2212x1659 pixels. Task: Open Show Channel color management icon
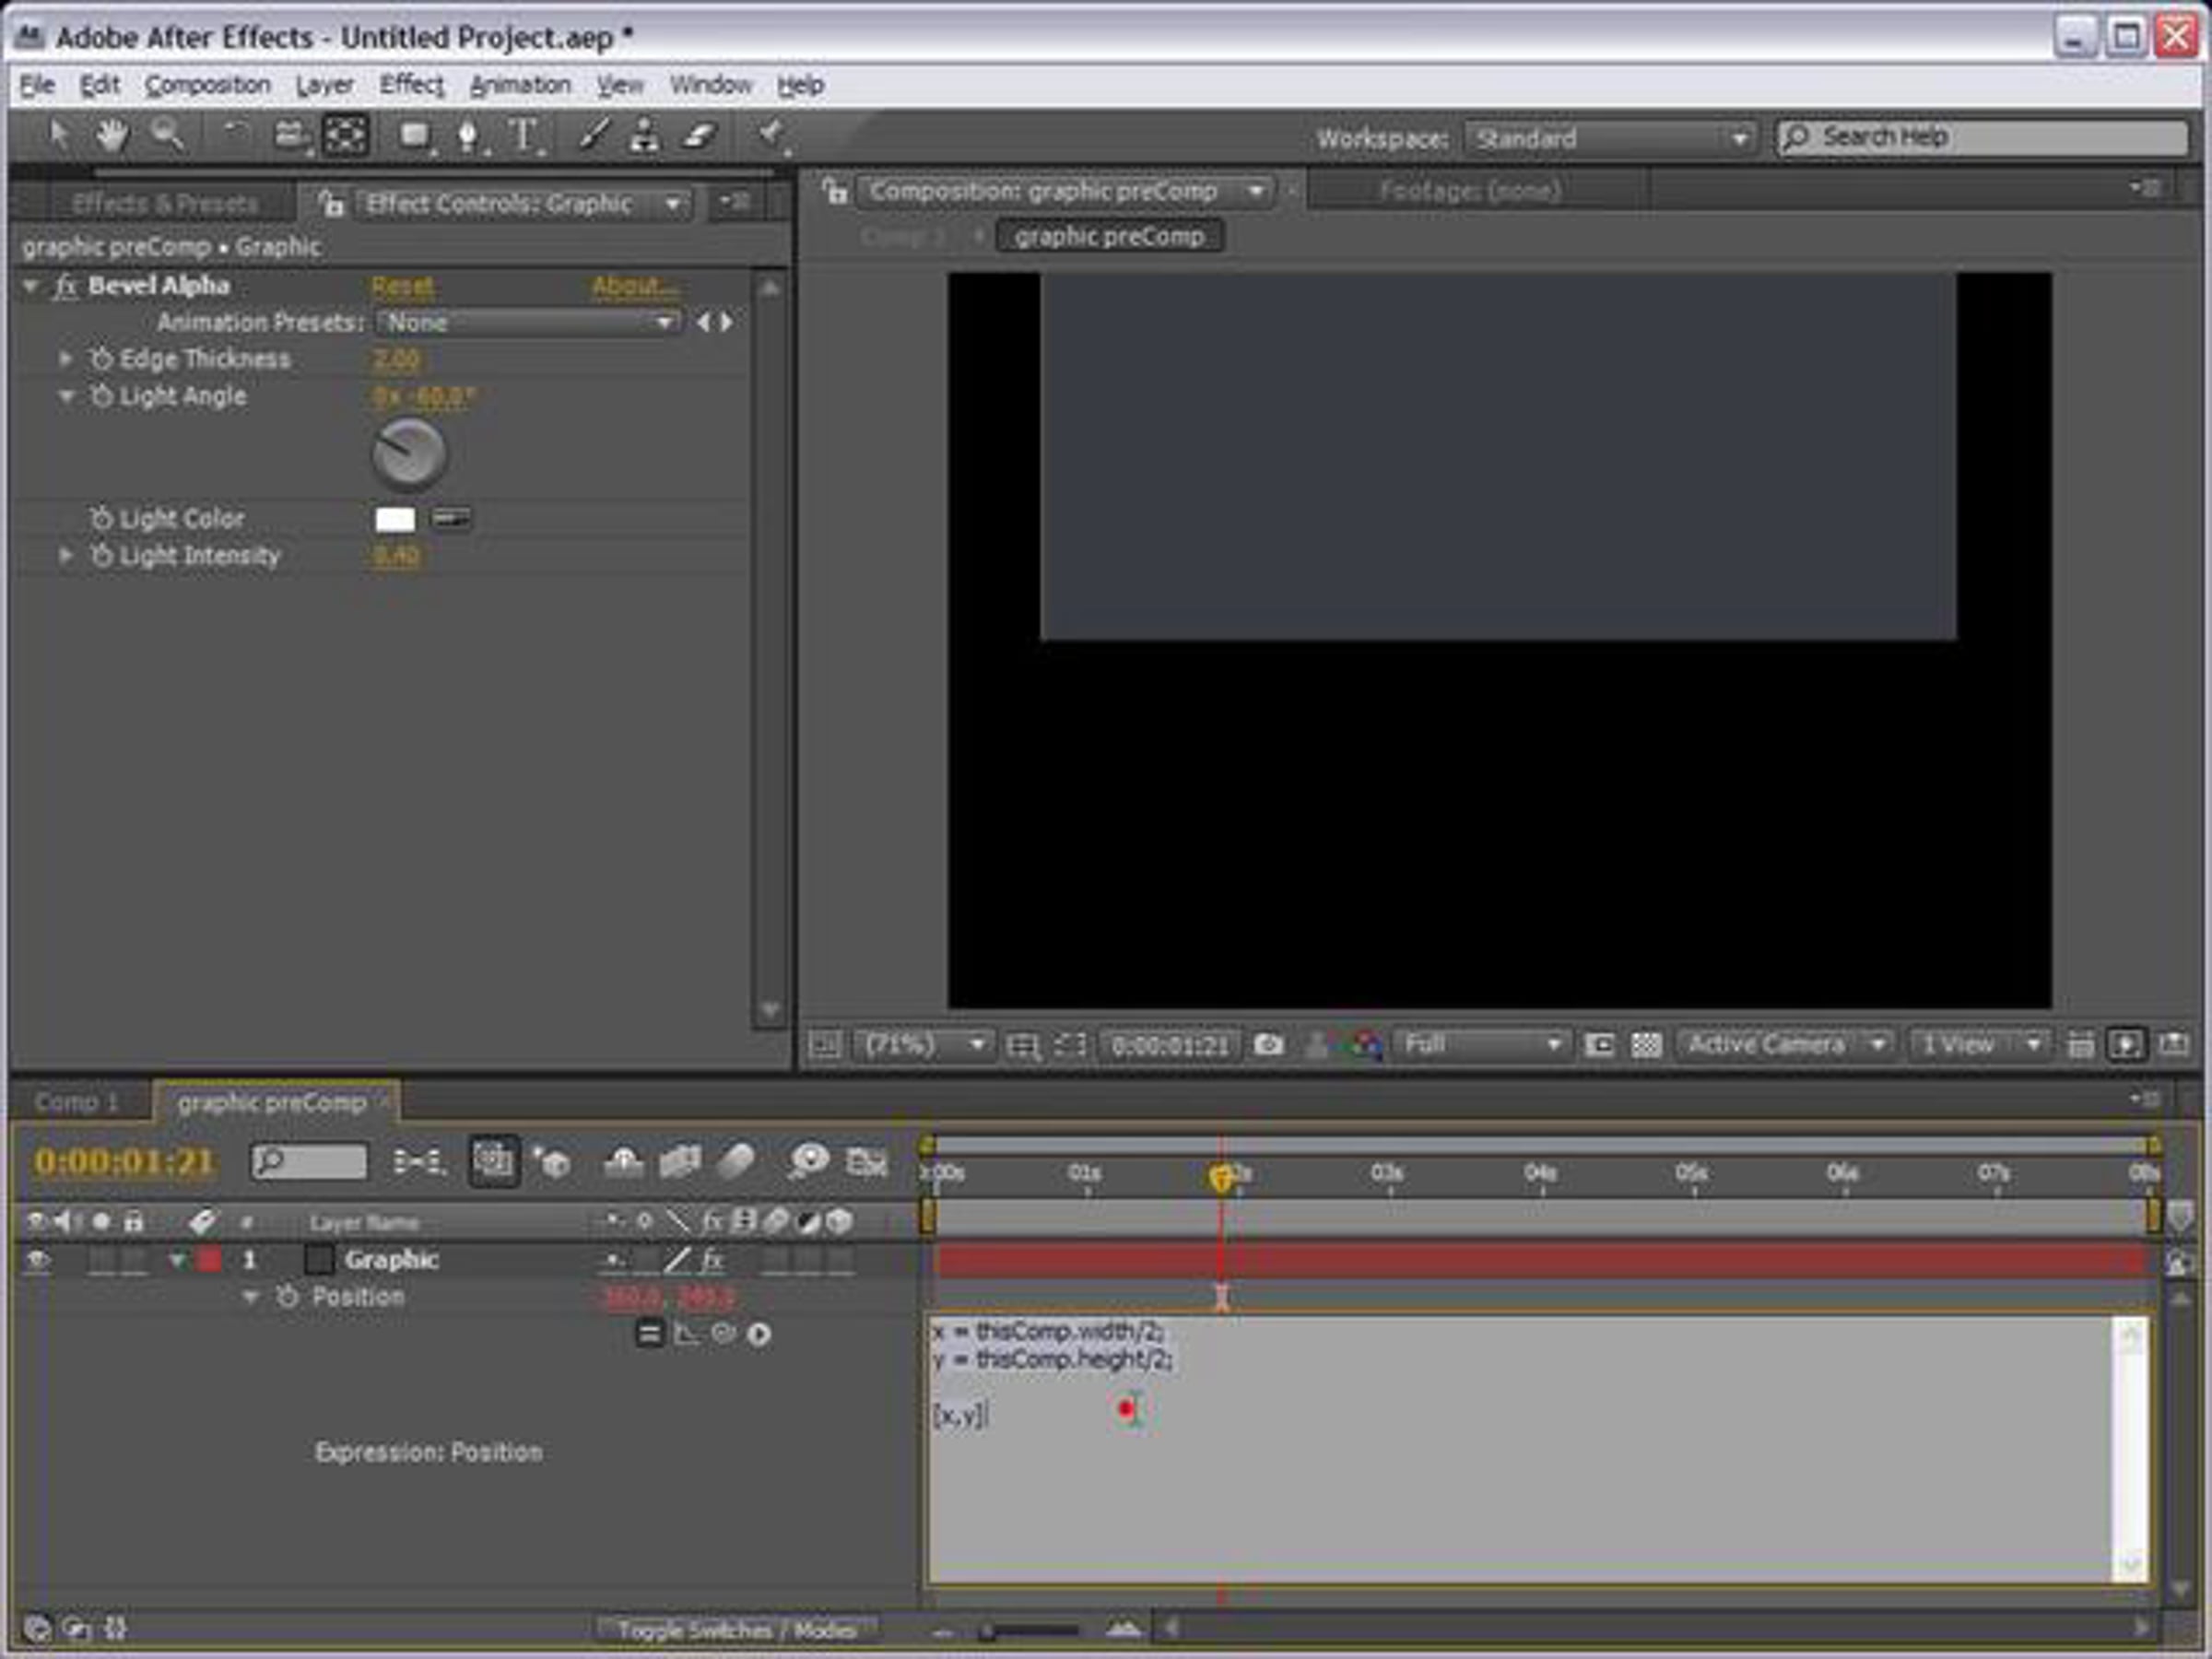point(1367,1045)
